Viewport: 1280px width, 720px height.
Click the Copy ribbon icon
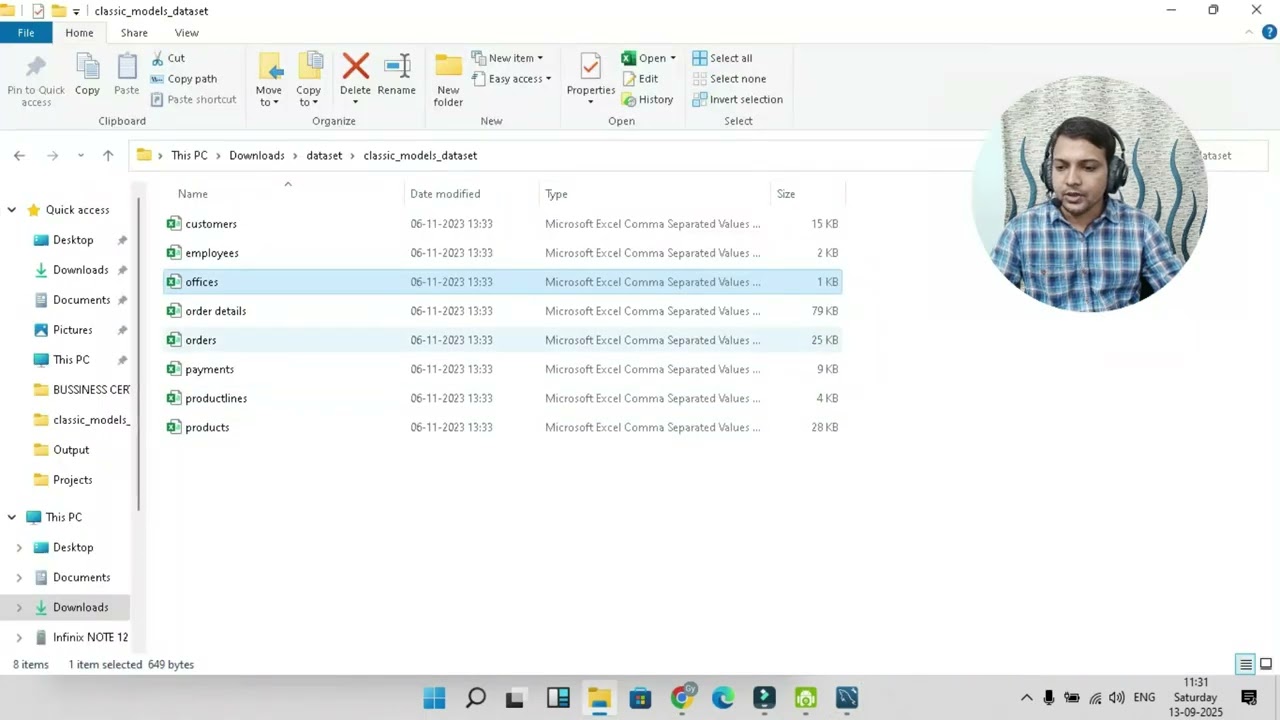coord(87,76)
